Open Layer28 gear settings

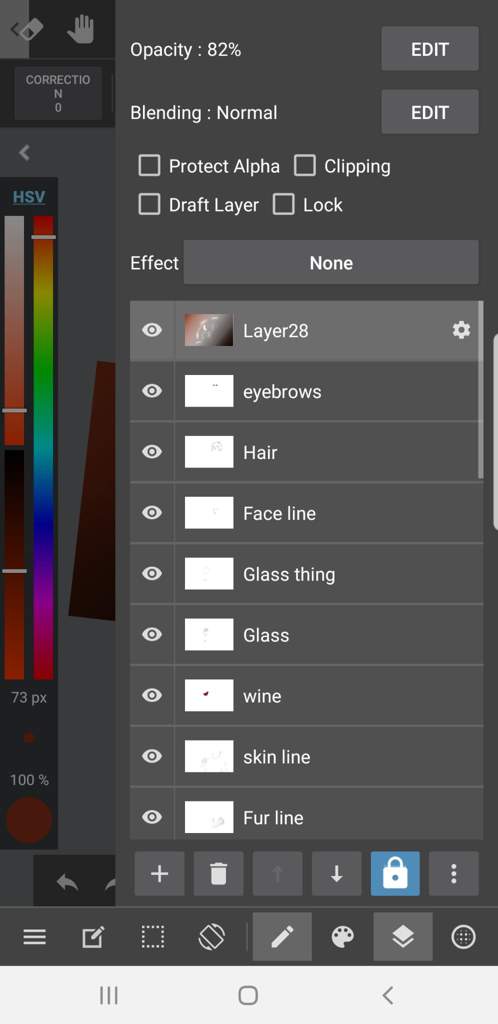click(461, 330)
